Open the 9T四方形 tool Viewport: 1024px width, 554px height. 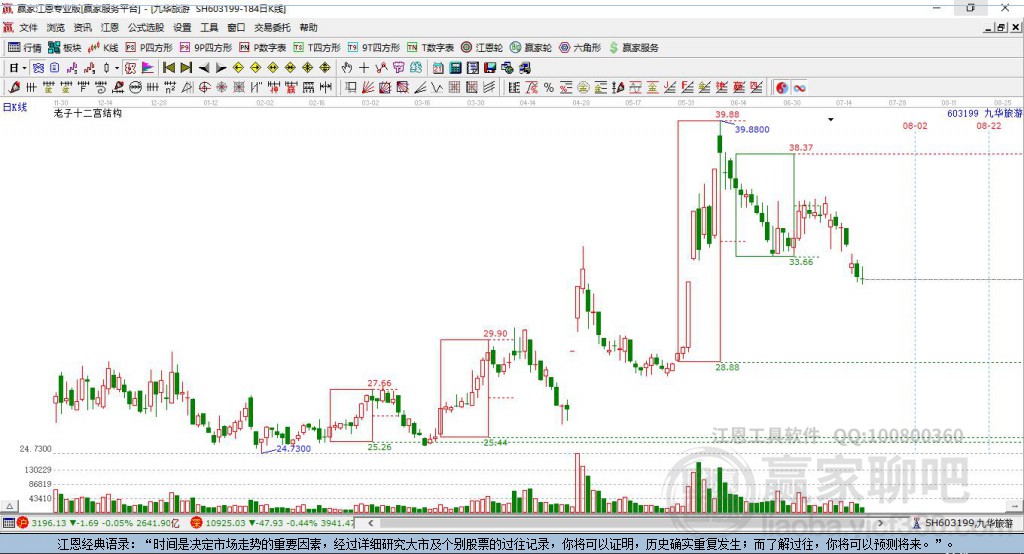(374, 48)
